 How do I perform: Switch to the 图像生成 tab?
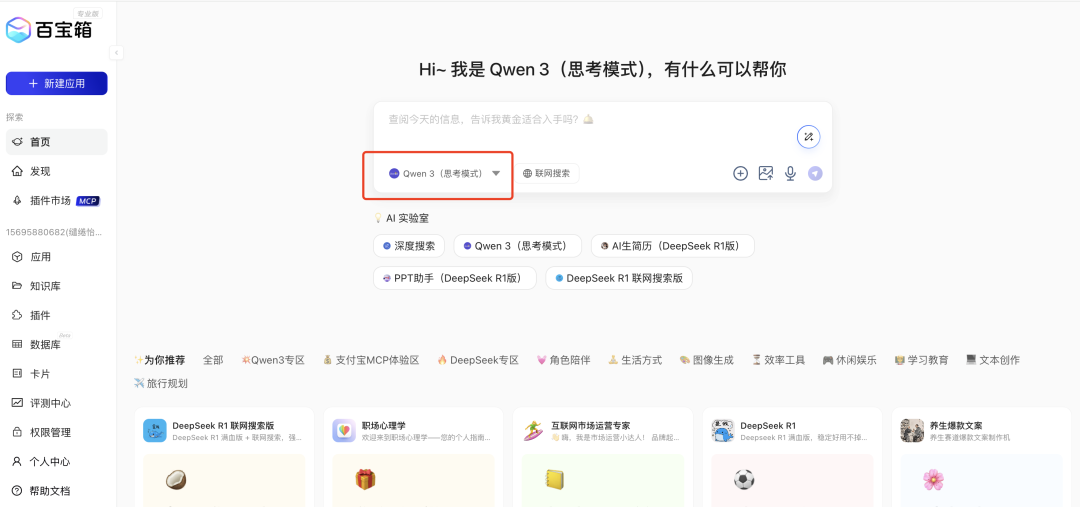tap(707, 360)
